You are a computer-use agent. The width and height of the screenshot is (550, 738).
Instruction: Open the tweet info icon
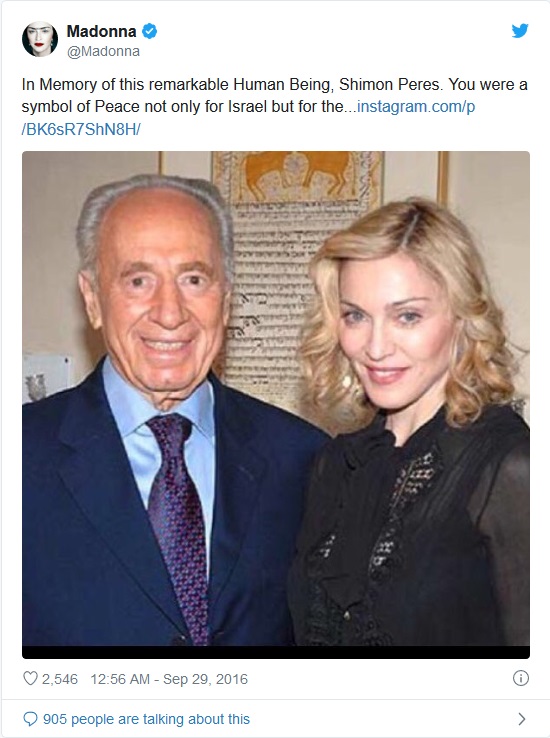pyautogui.click(x=520, y=678)
